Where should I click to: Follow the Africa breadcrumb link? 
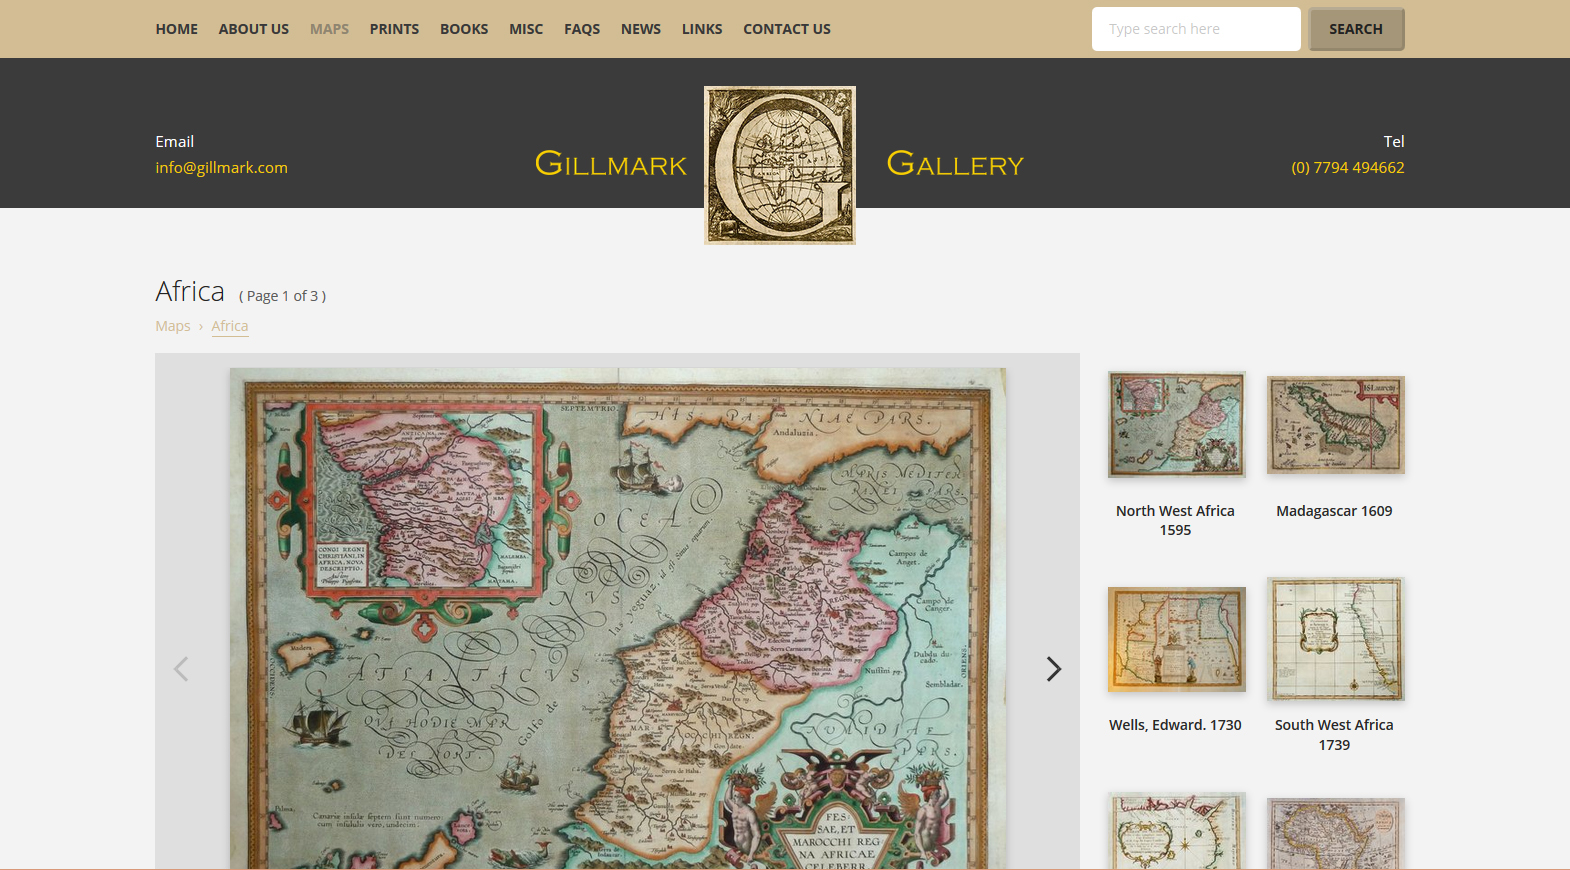tap(230, 326)
